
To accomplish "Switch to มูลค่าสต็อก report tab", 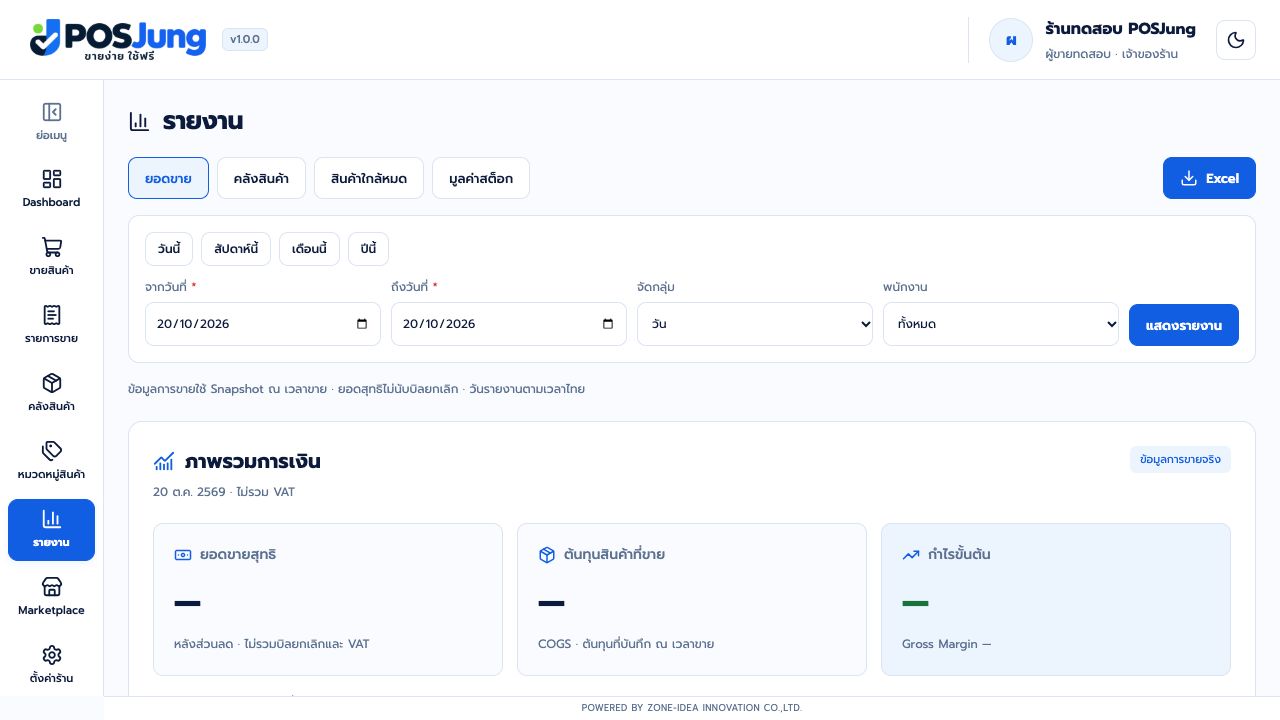I will 481,178.
